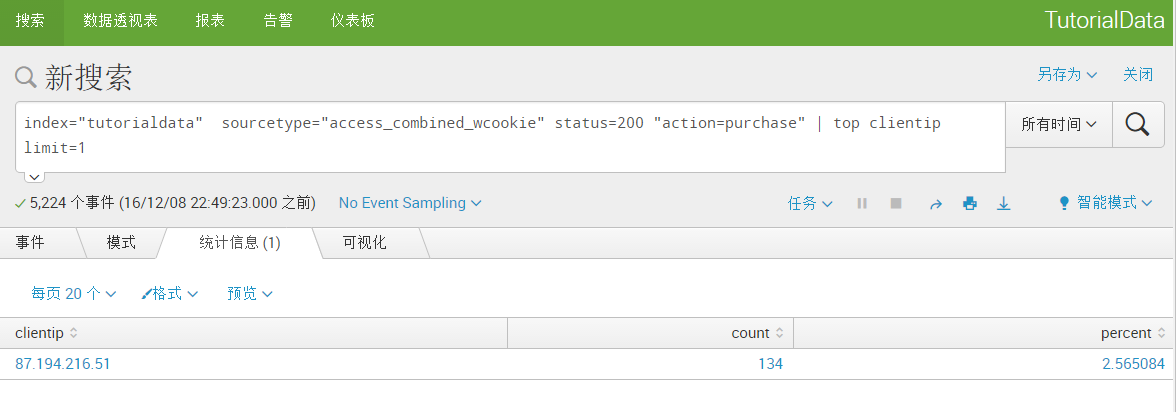Switch to 可视化 tab
The width and height of the screenshot is (1176, 412).
pyautogui.click(x=364, y=242)
